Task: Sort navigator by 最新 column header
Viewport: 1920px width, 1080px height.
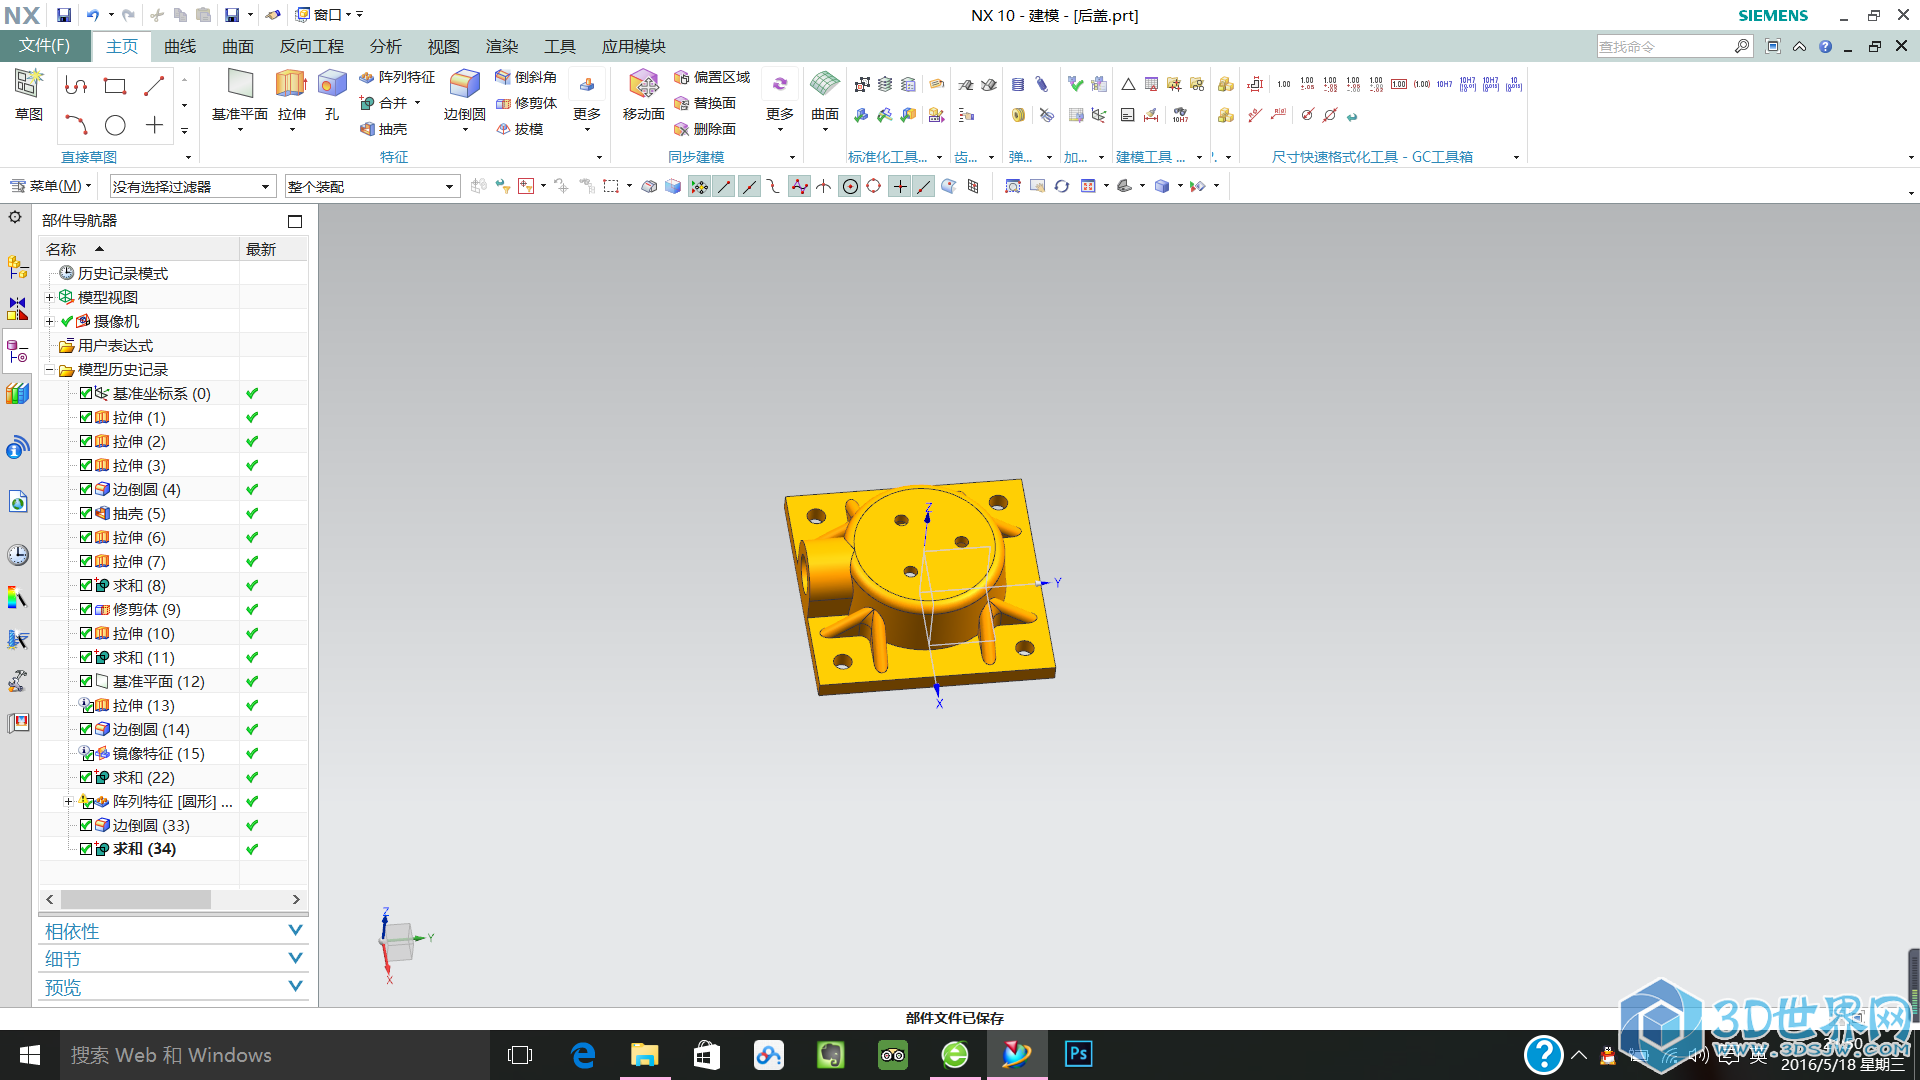Action: pyautogui.click(x=273, y=249)
